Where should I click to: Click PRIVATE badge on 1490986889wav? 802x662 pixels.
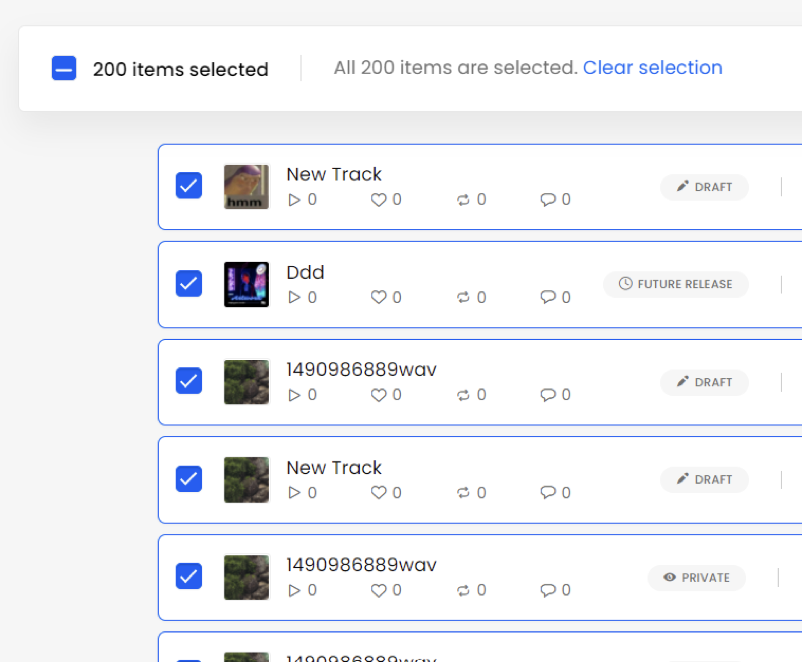click(x=697, y=578)
